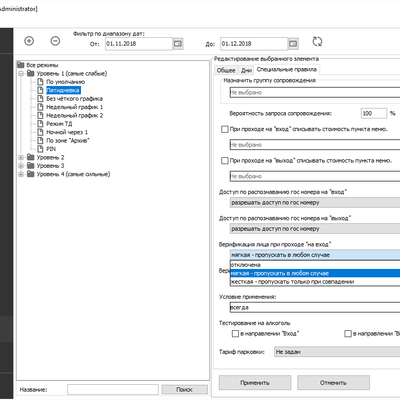Click the remove (minus) circle icon

(55, 41)
